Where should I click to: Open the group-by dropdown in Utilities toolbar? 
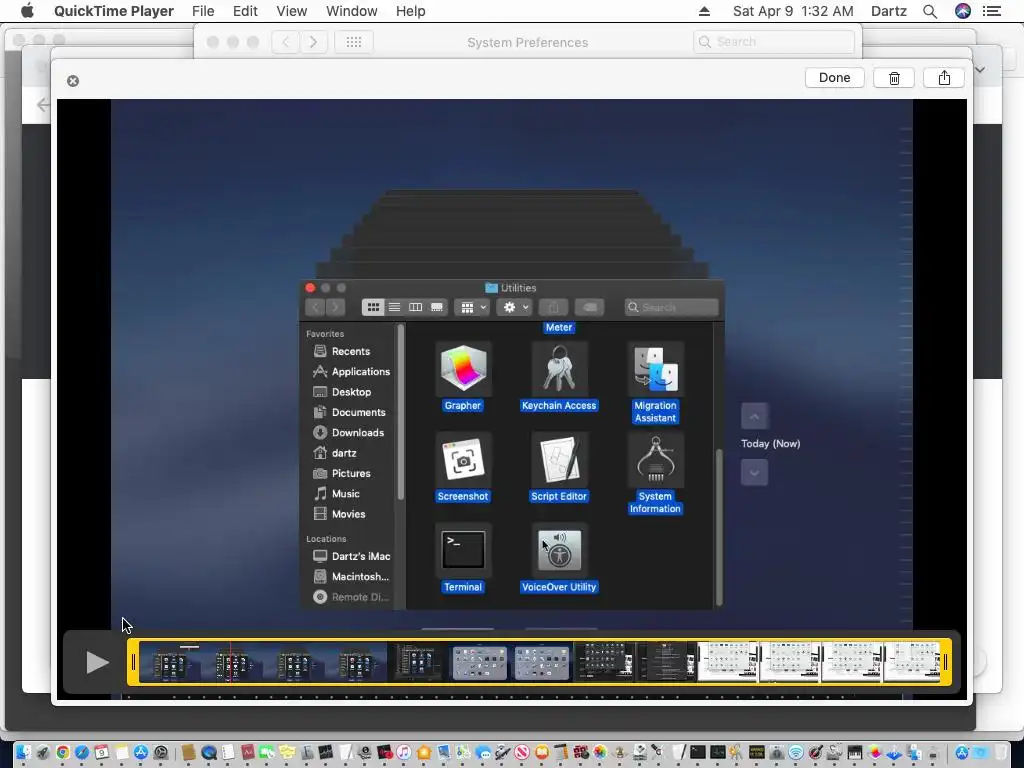pos(472,308)
